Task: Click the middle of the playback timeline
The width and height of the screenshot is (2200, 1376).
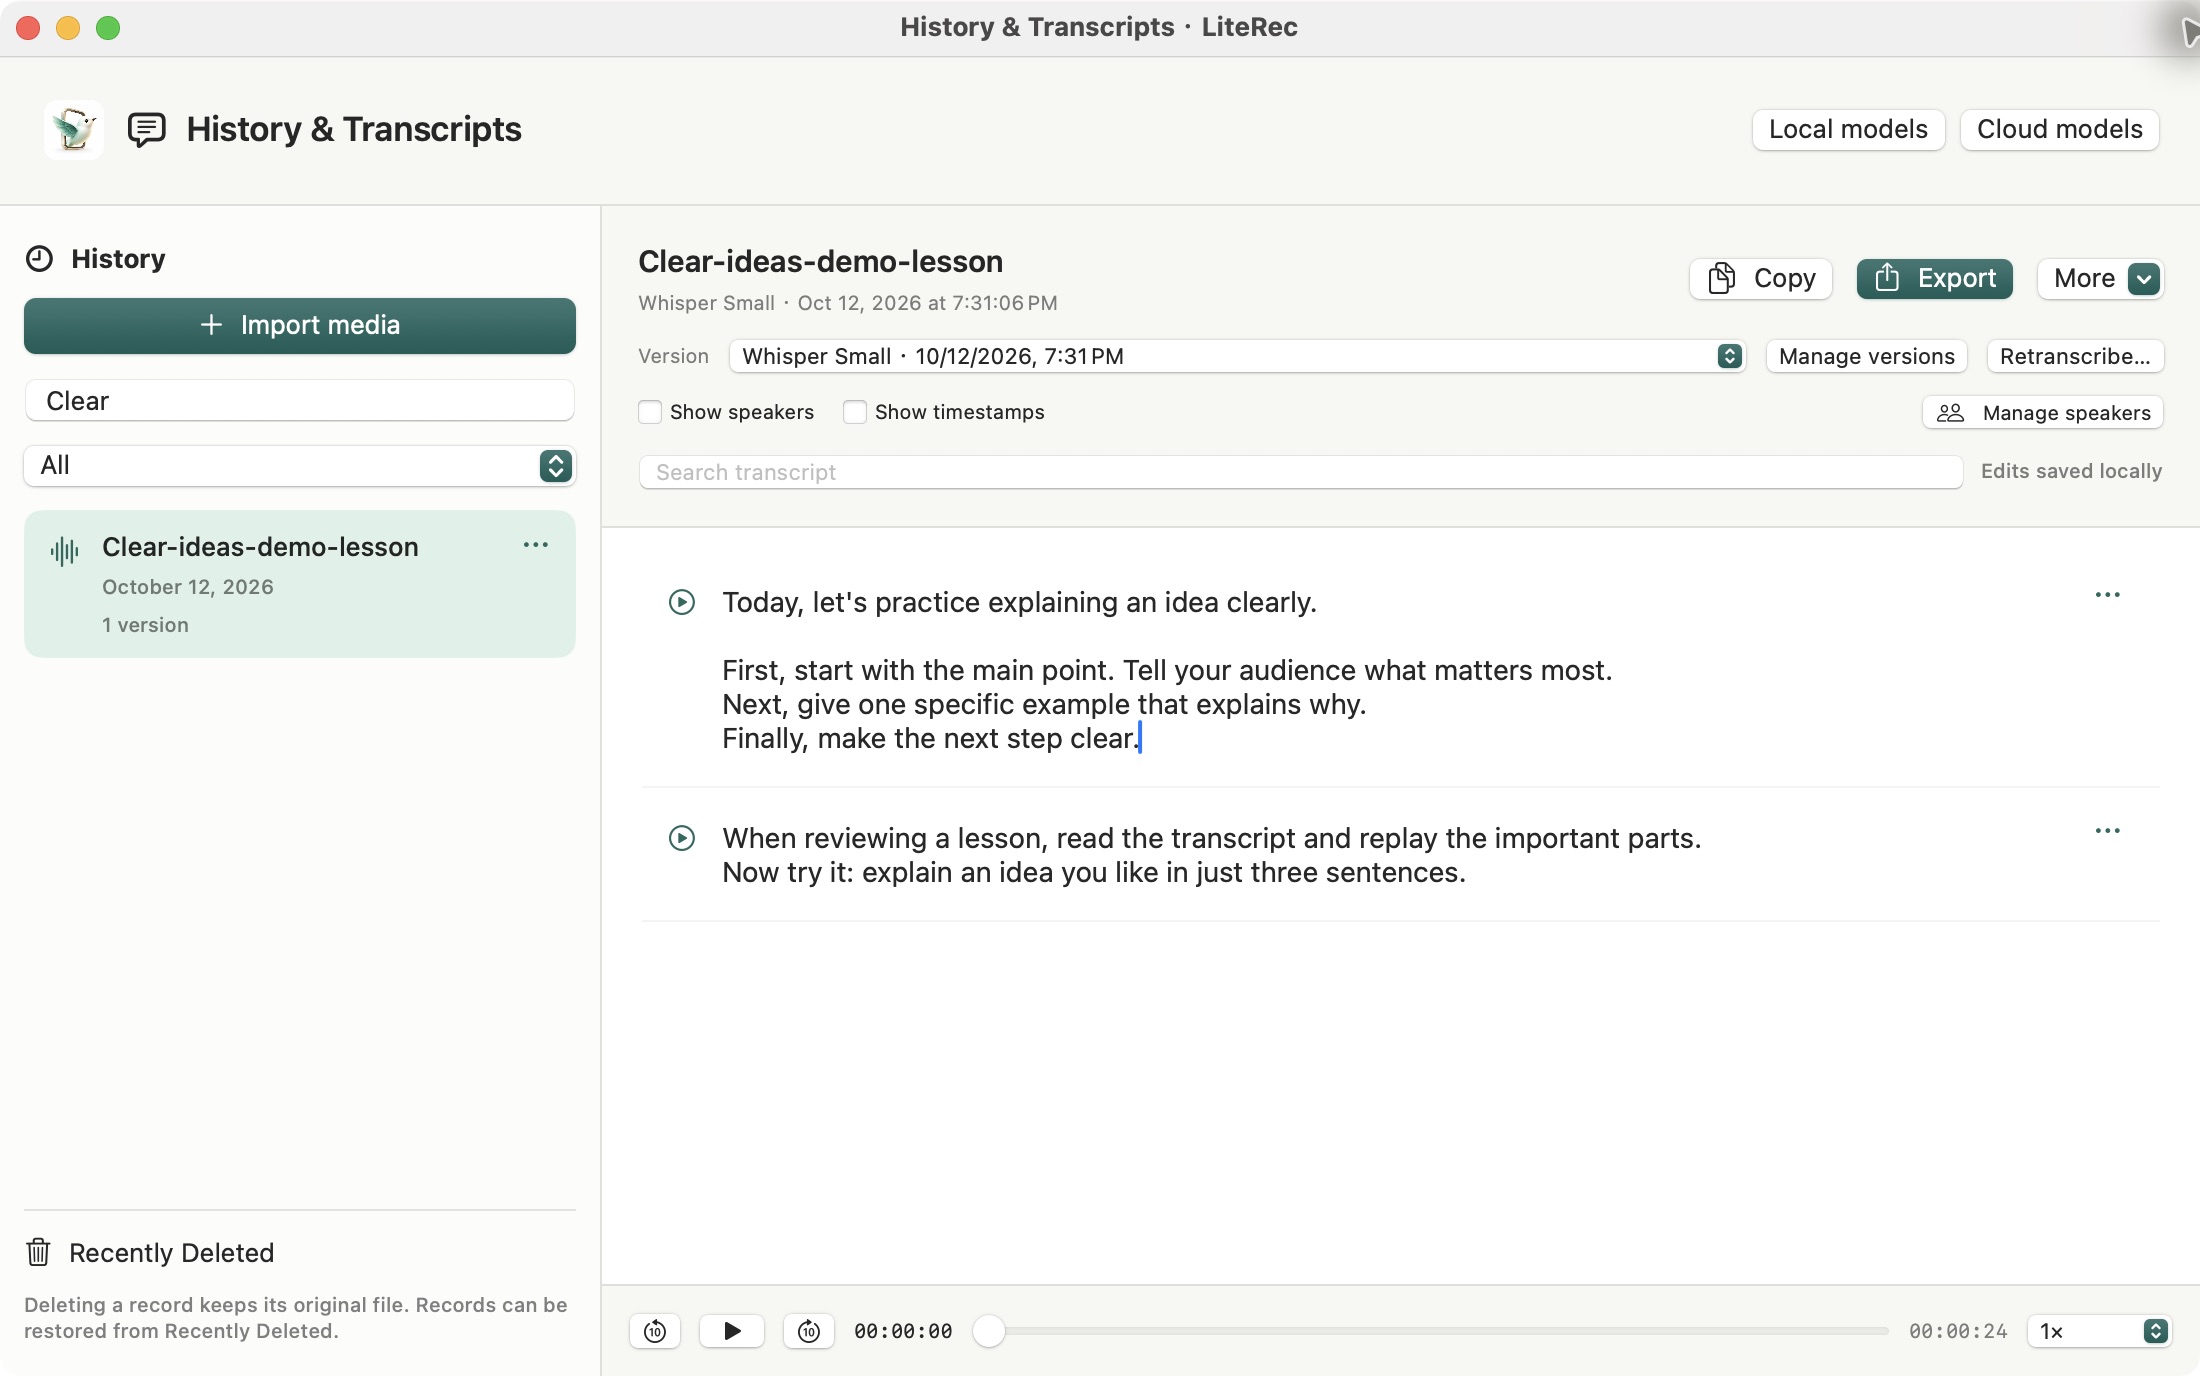Action: [x=1432, y=1331]
